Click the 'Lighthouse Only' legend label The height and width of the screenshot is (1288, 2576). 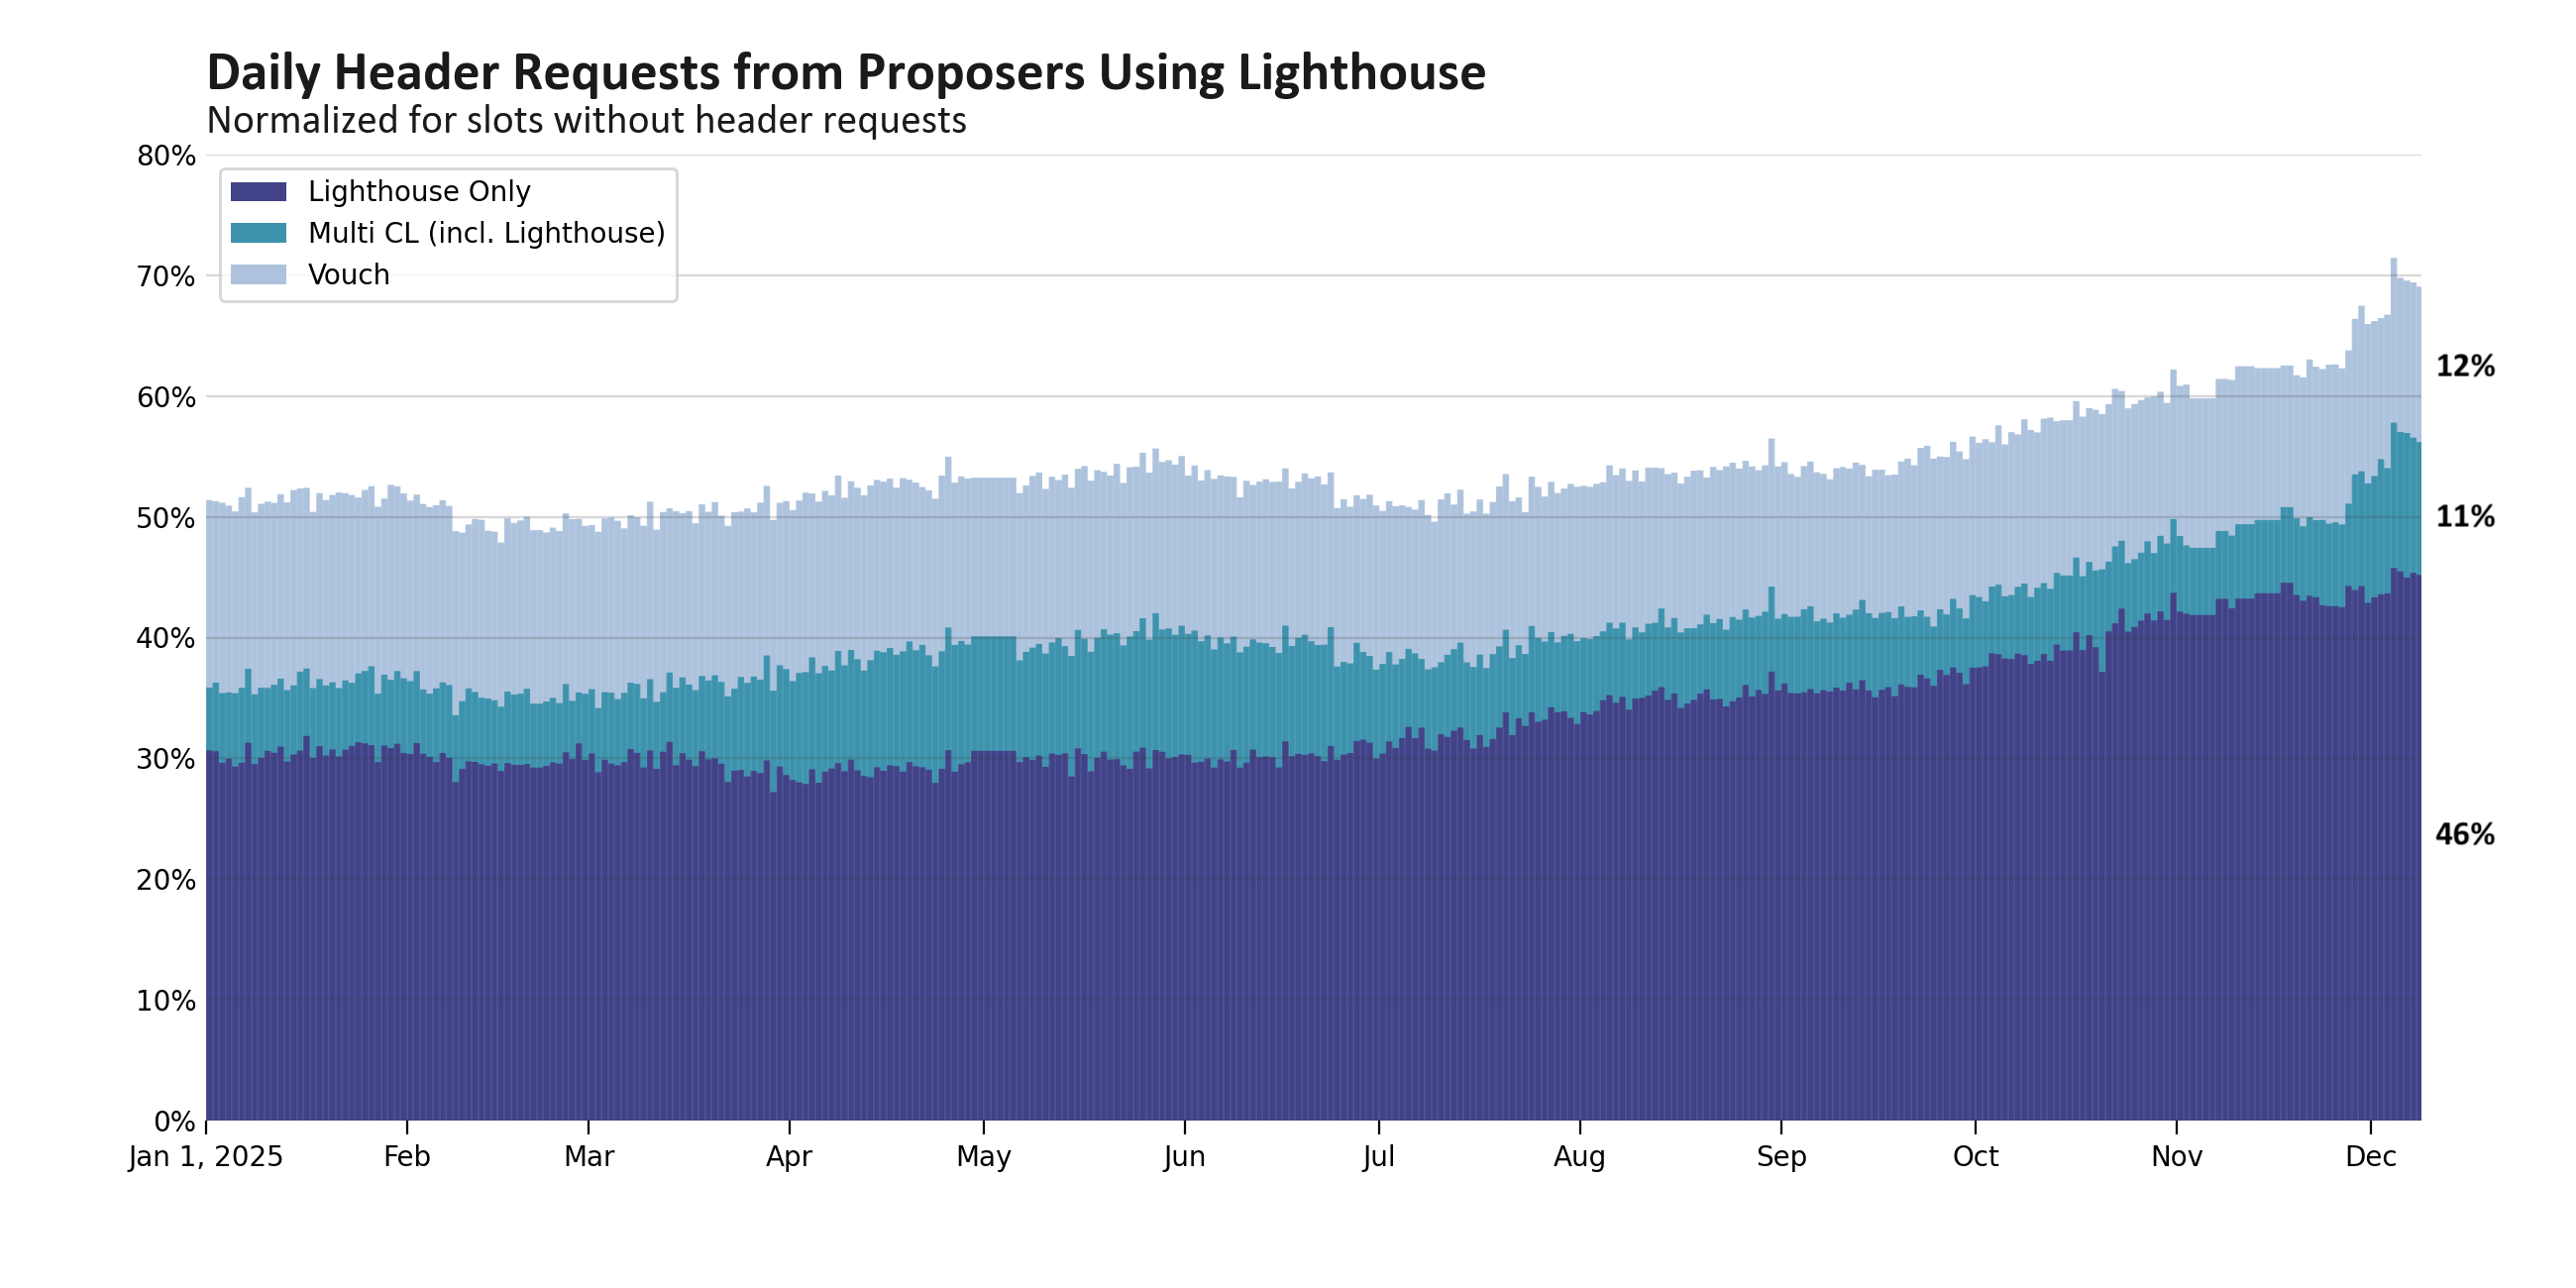(x=418, y=191)
